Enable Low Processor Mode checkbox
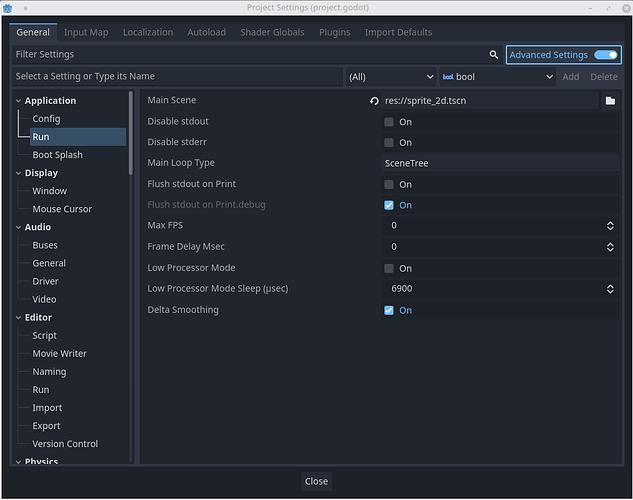Screen dimensions: 633x500 pos(389,268)
